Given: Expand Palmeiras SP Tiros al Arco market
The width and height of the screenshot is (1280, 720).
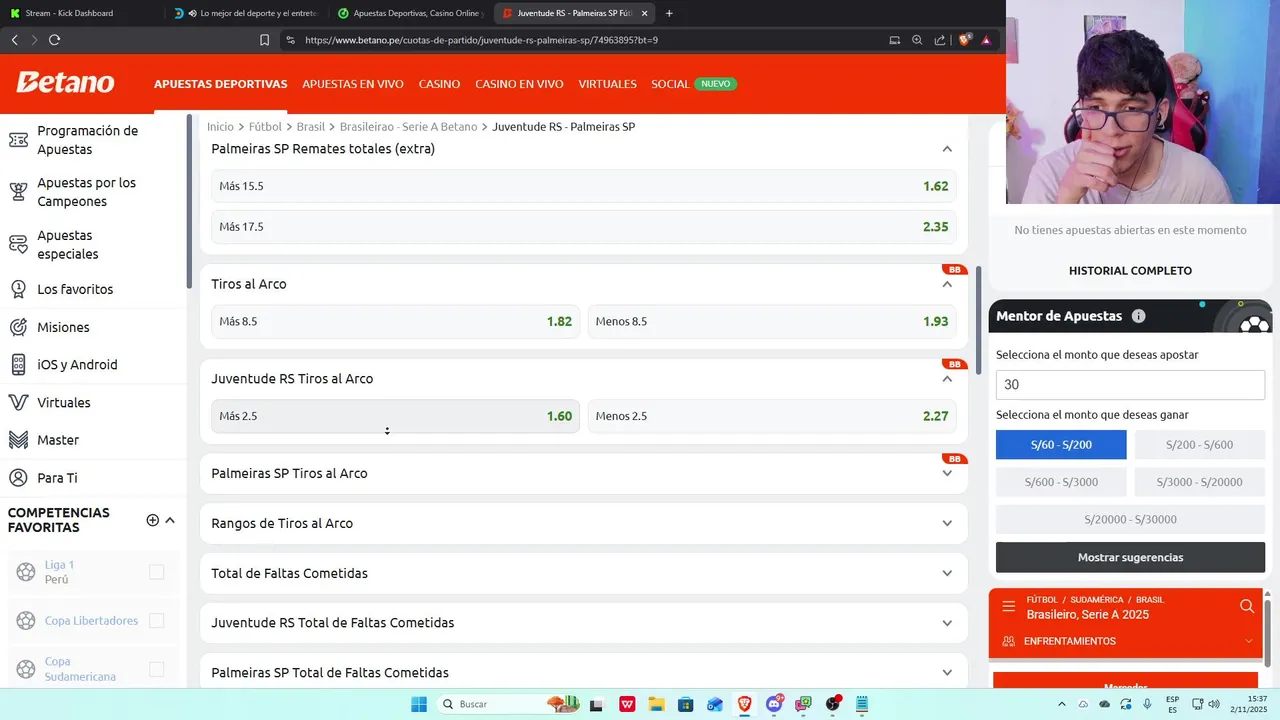Looking at the screenshot, I should [947, 473].
